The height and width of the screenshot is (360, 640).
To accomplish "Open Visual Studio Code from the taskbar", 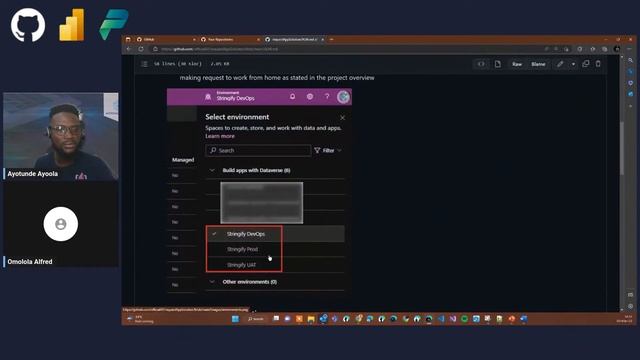I will click(441, 319).
